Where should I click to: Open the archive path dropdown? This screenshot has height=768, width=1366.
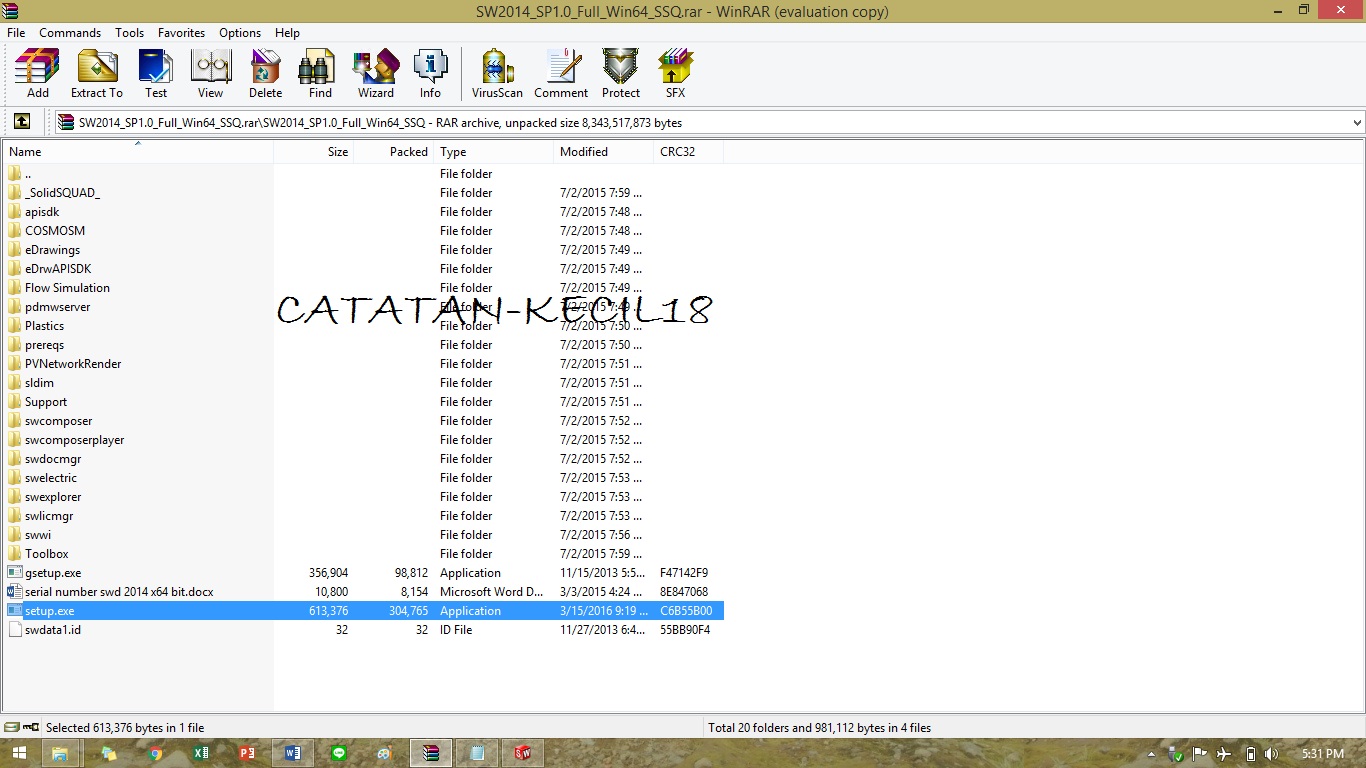tap(1357, 123)
